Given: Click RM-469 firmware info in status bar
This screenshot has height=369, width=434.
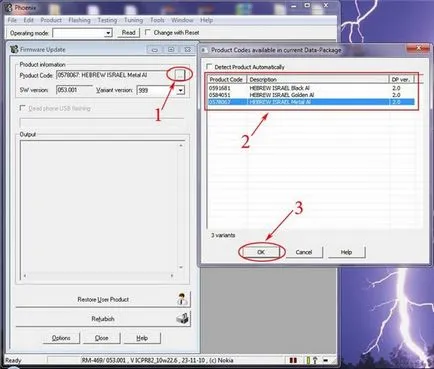Looking at the screenshot, I should pyautogui.click(x=157, y=360).
